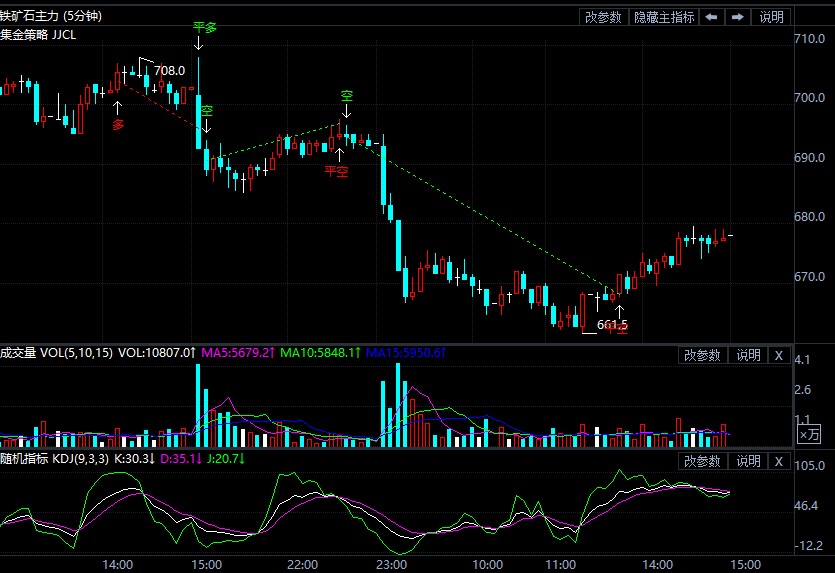Click the red 平空 signal marker
835x573 pixels.
click(336, 170)
